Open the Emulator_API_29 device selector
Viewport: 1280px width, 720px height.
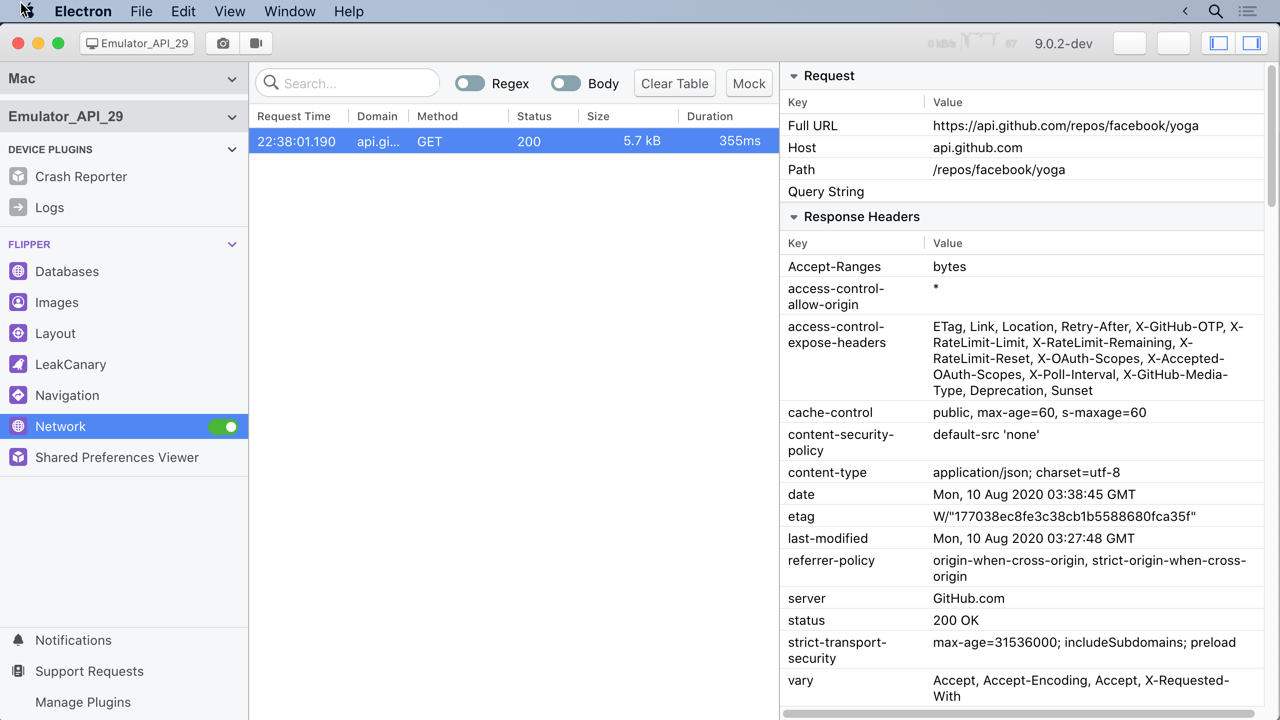pos(137,43)
